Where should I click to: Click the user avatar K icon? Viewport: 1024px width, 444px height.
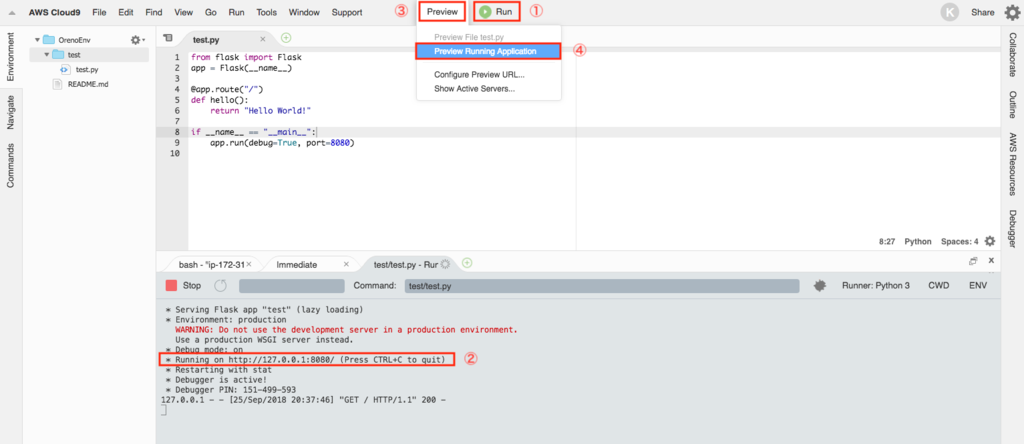(x=950, y=12)
